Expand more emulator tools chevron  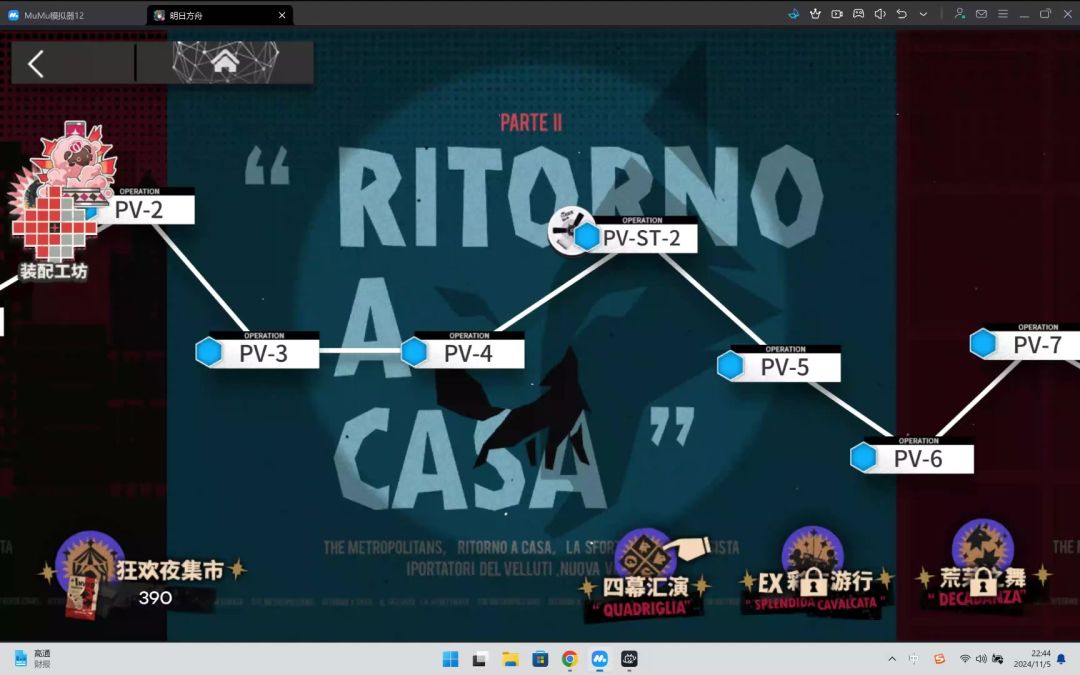(x=923, y=14)
